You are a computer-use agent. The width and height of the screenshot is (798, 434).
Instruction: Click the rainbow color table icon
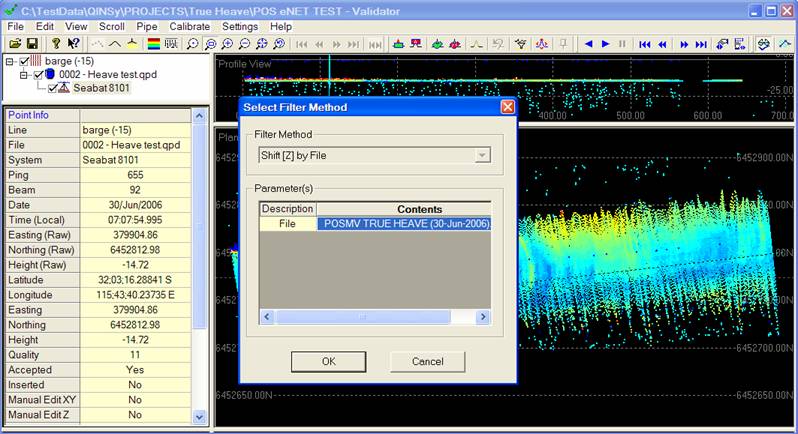pos(152,44)
